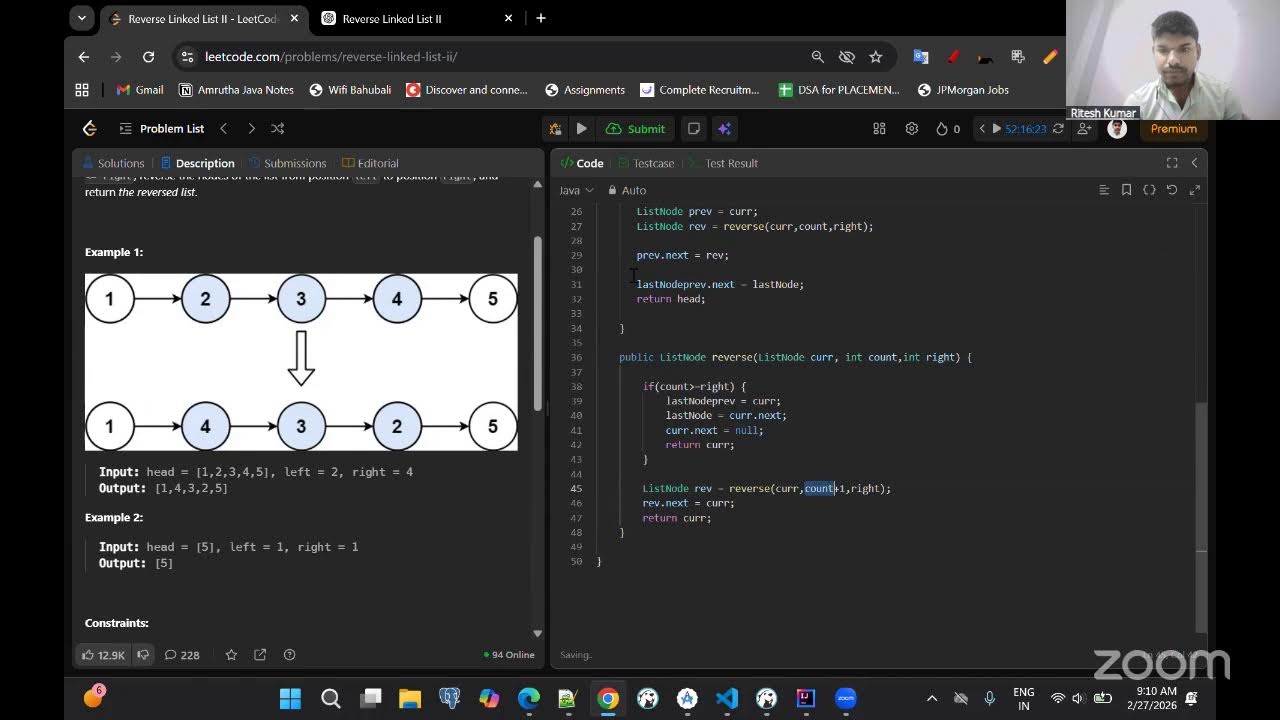Format the code with the align icon
1280x720 pixels.
click(1104, 190)
